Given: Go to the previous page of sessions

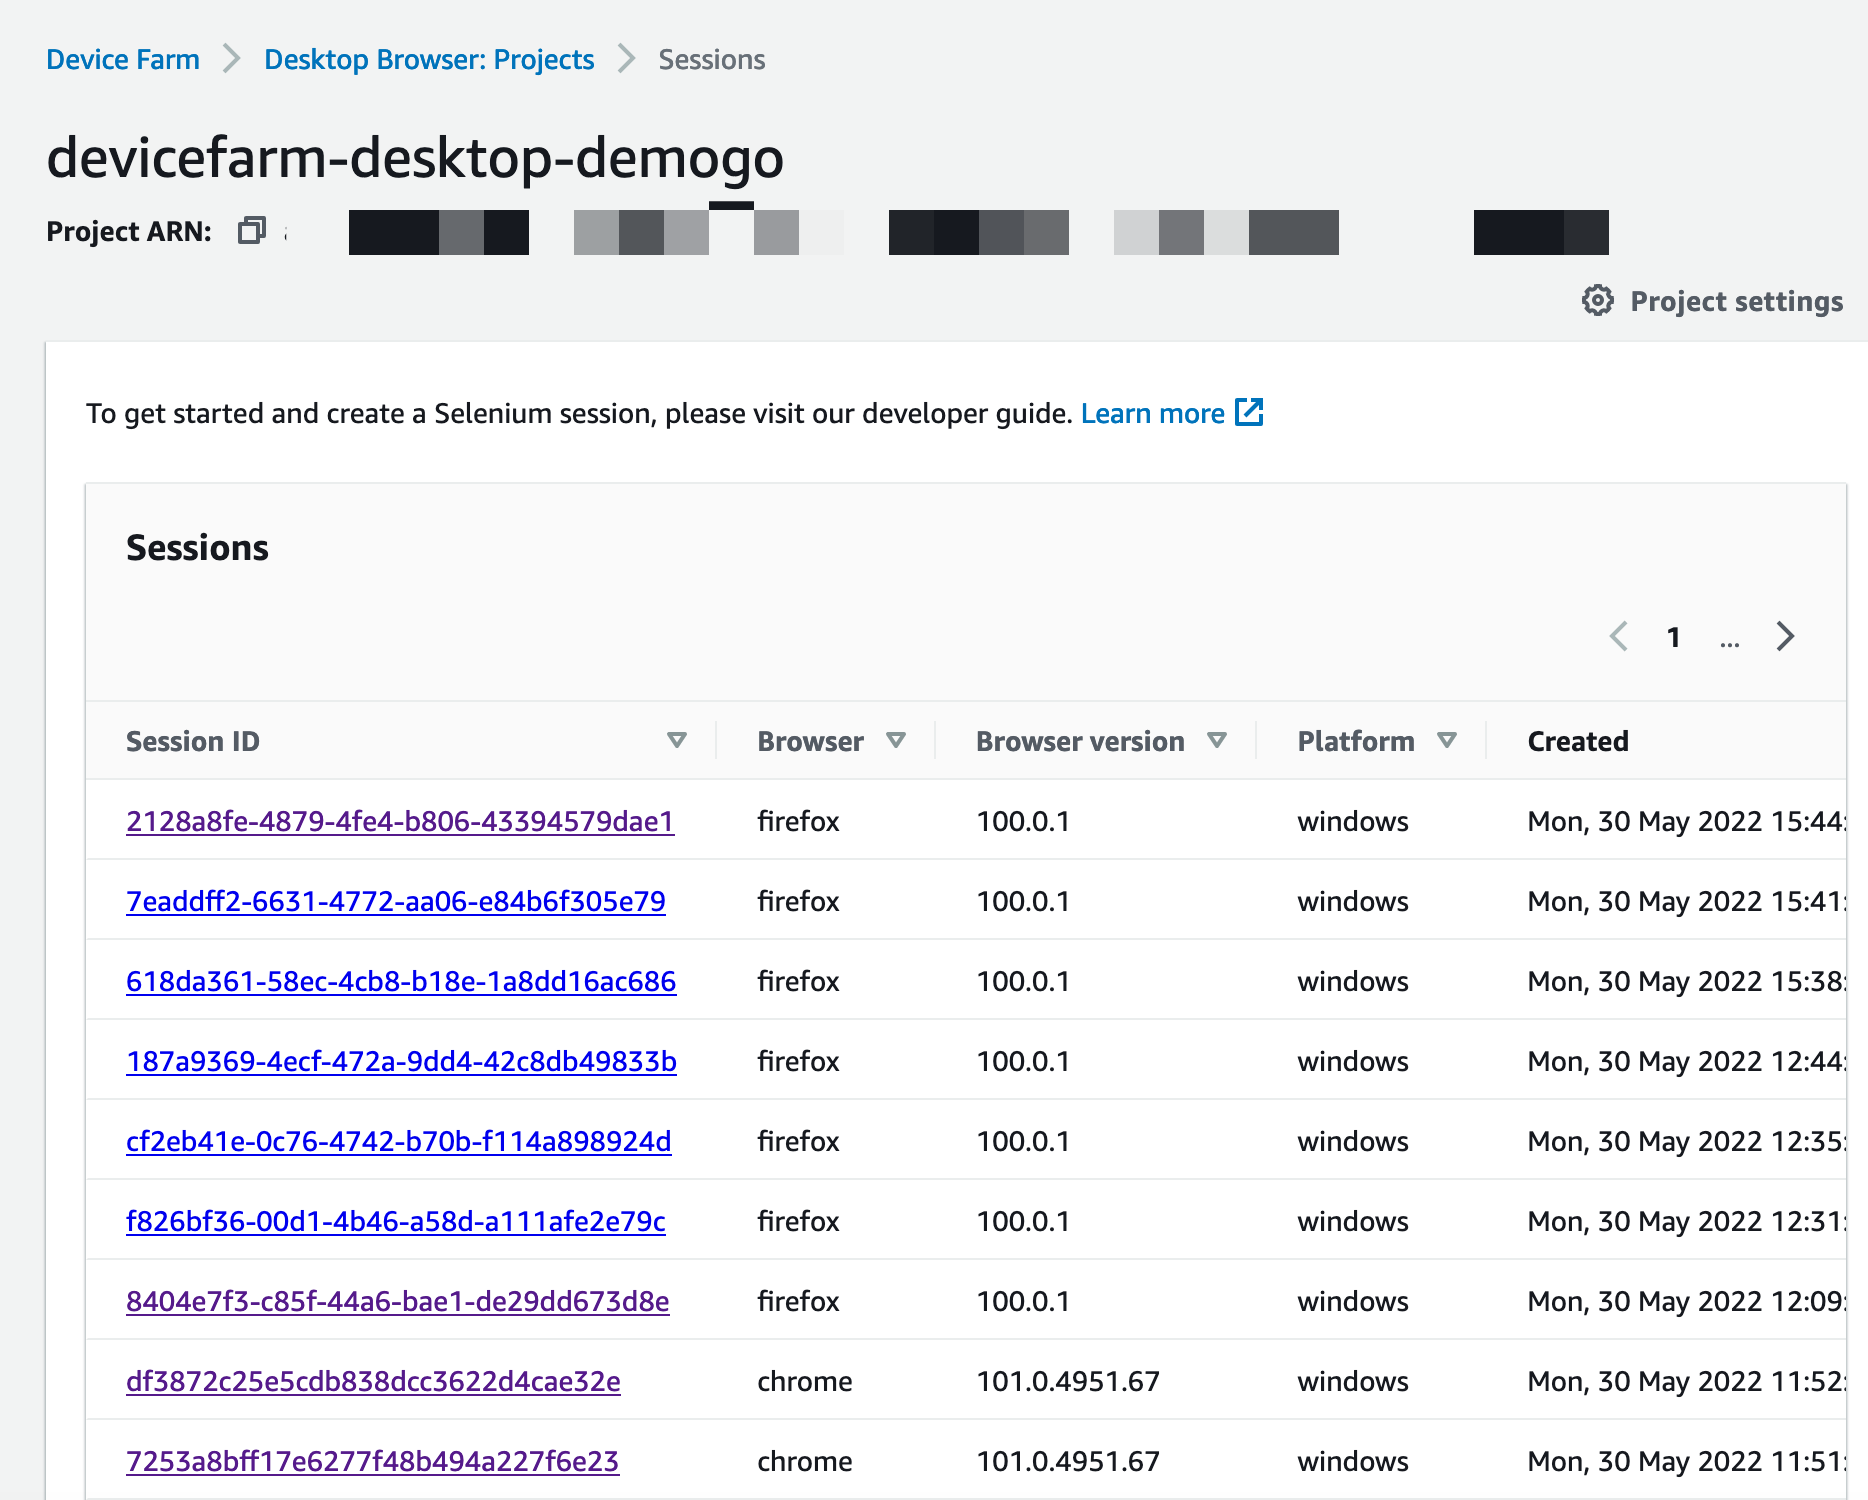Looking at the screenshot, I should [x=1619, y=636].
